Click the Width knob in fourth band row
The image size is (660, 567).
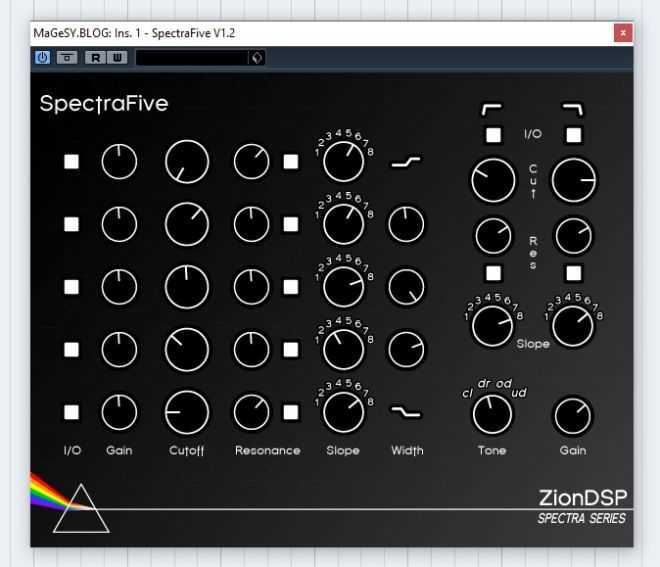[x=406, y=349]
